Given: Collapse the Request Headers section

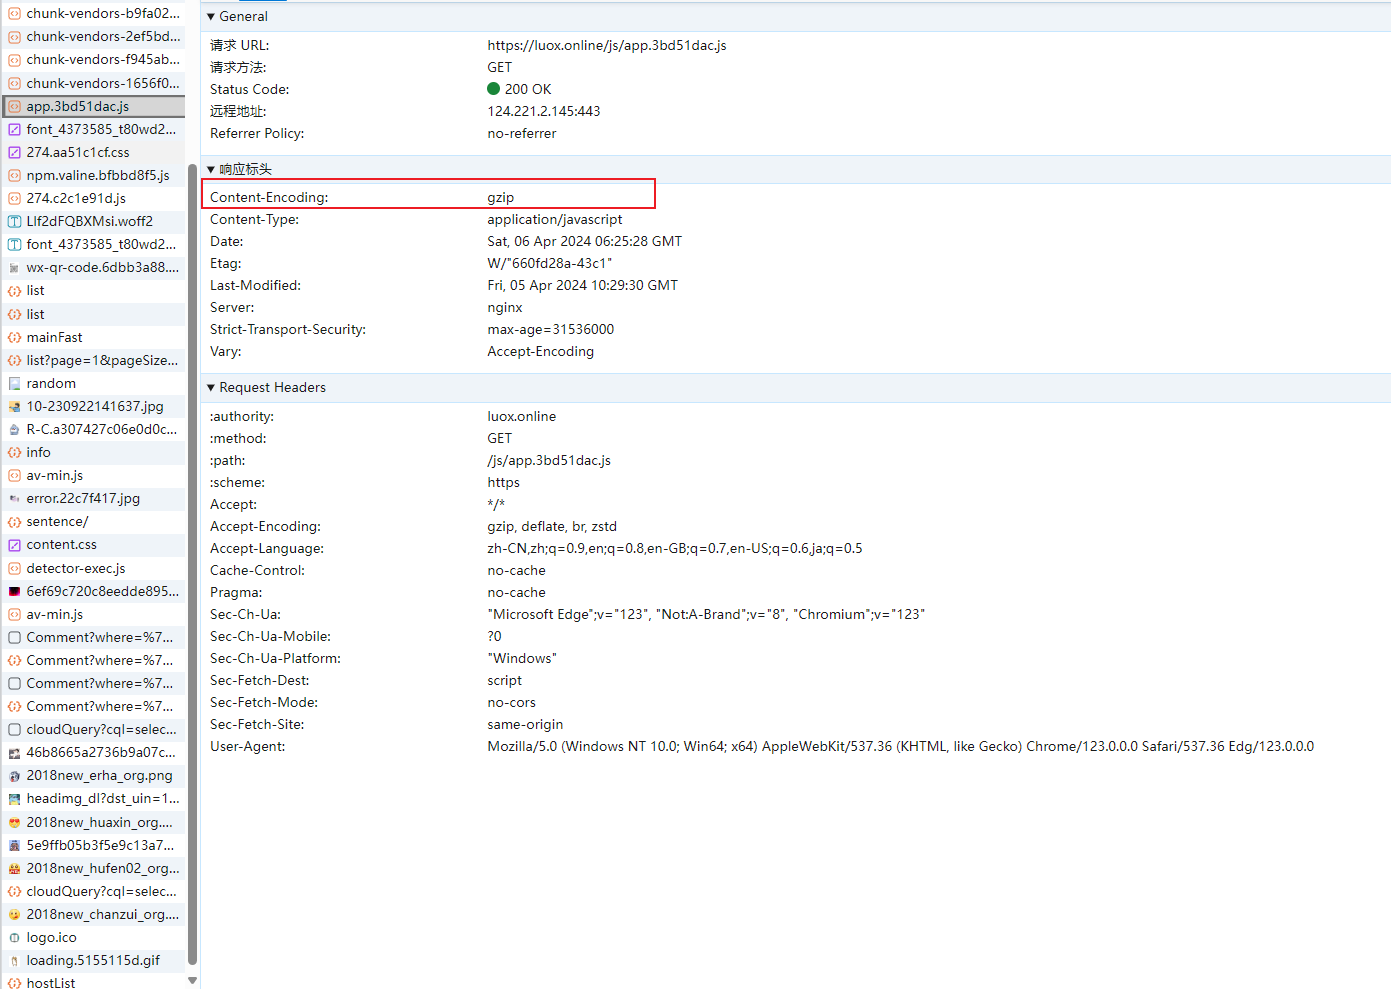Looking at the screenshot, I should point(211,387).
